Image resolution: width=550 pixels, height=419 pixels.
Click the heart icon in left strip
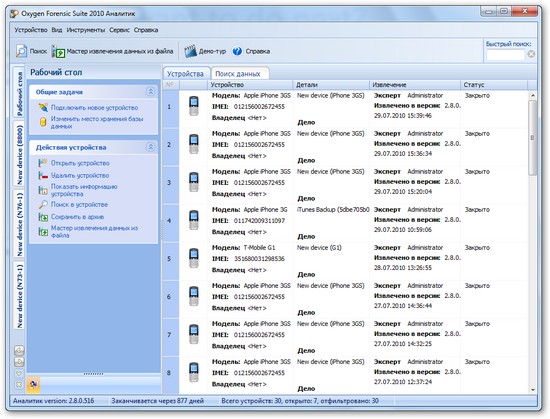click(x=19, y=373)
